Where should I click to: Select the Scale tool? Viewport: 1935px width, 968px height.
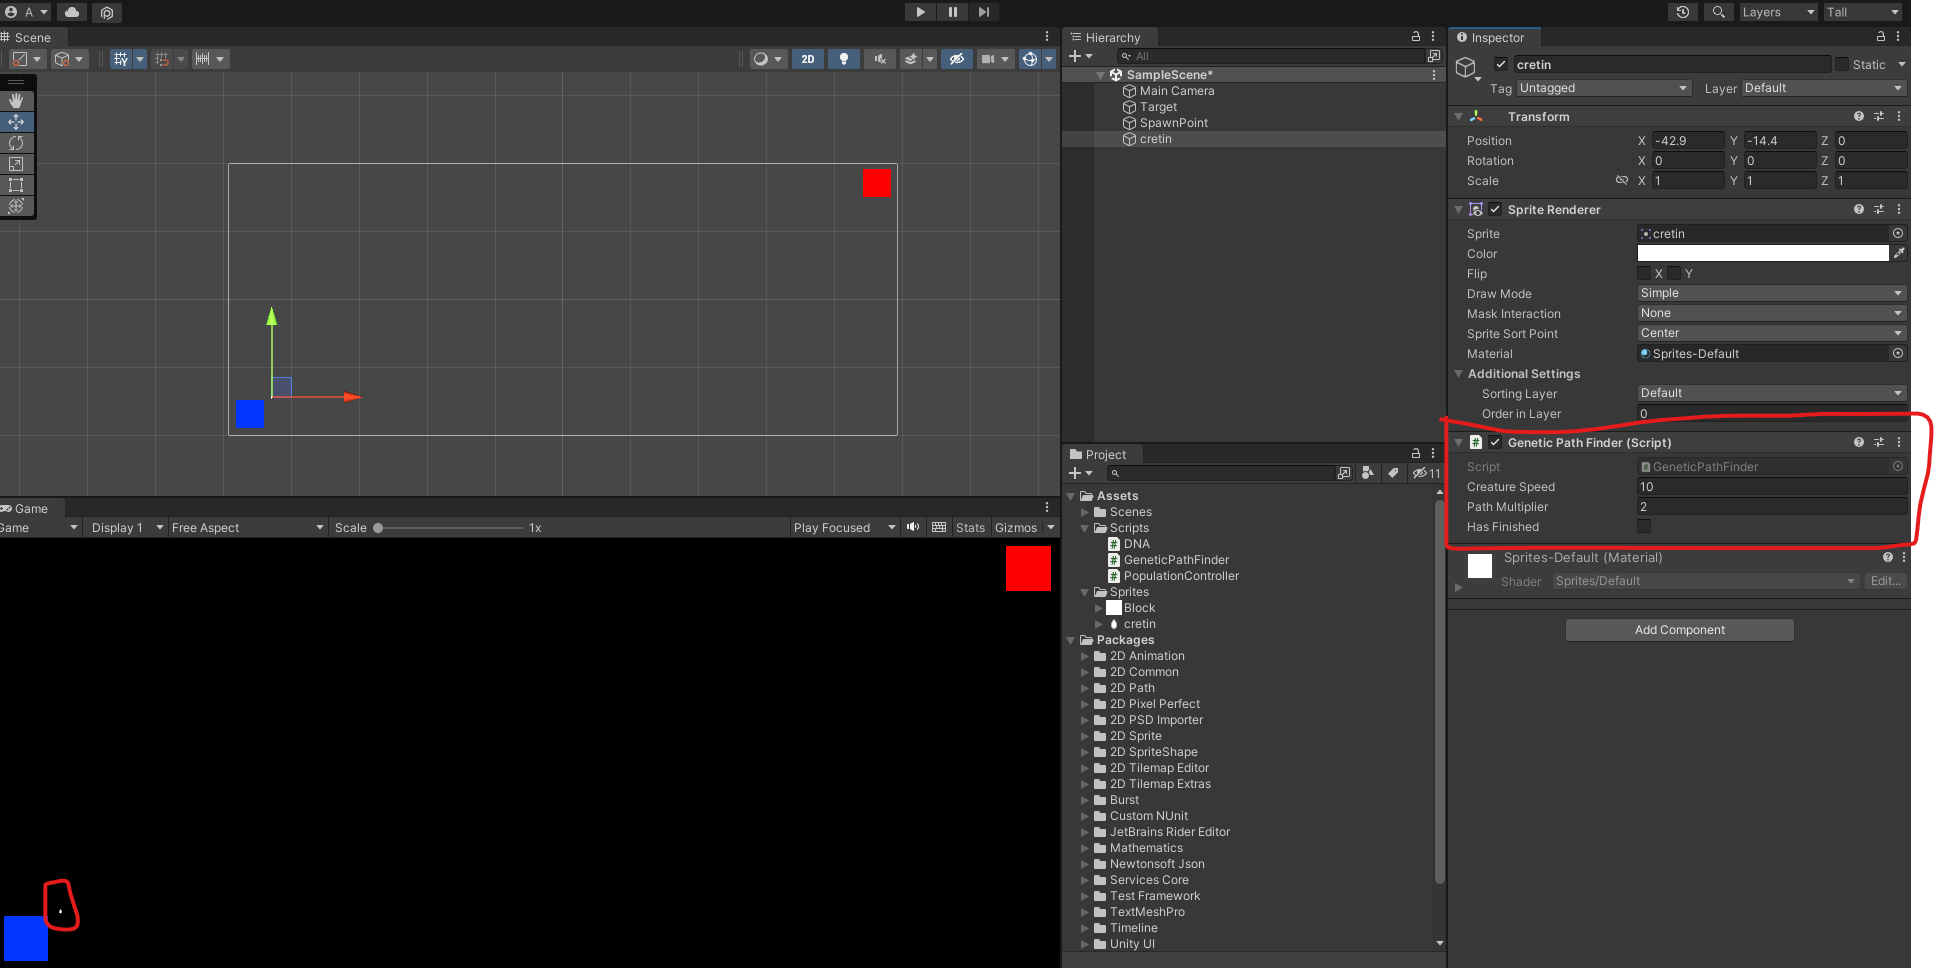[x=16, y=163]
